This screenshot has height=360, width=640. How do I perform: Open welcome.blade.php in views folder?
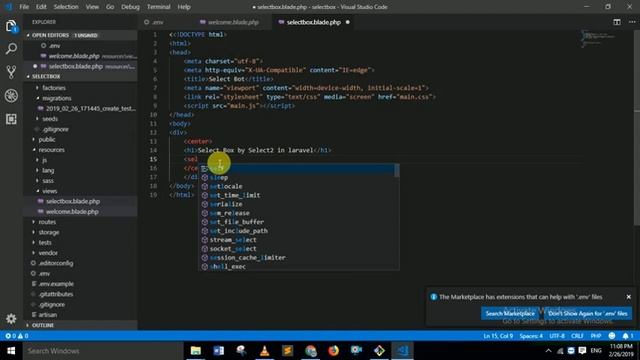(x=72, y=211)
